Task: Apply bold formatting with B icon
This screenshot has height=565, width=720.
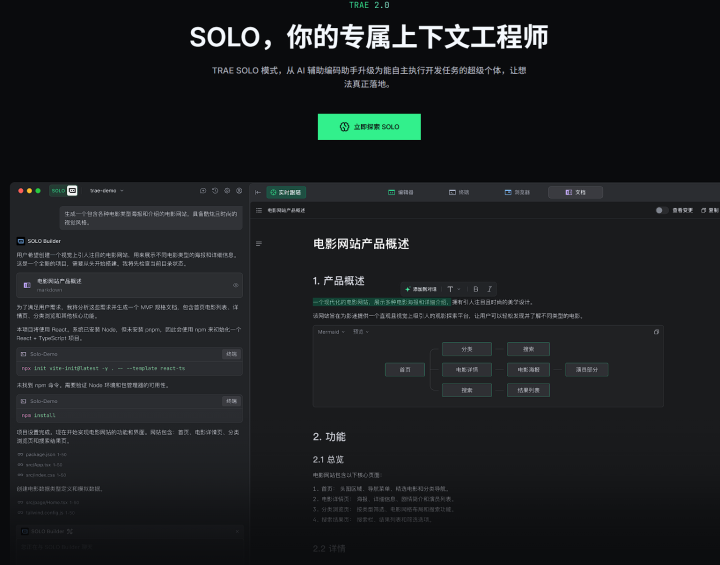Action: tap(475, 288)
